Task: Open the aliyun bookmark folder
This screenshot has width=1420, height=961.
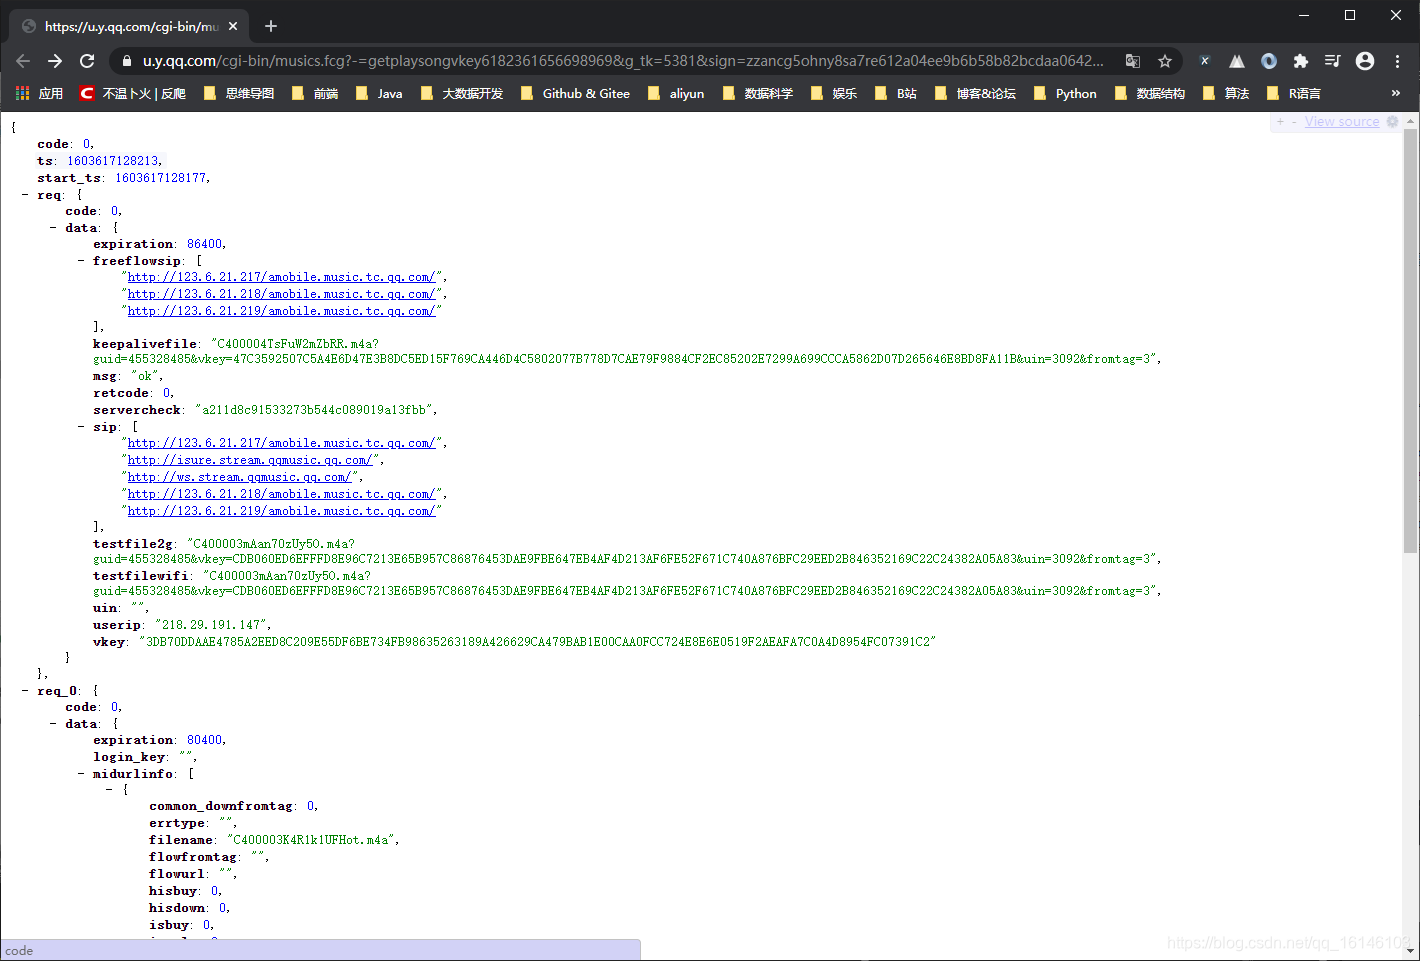Action: 675,93
